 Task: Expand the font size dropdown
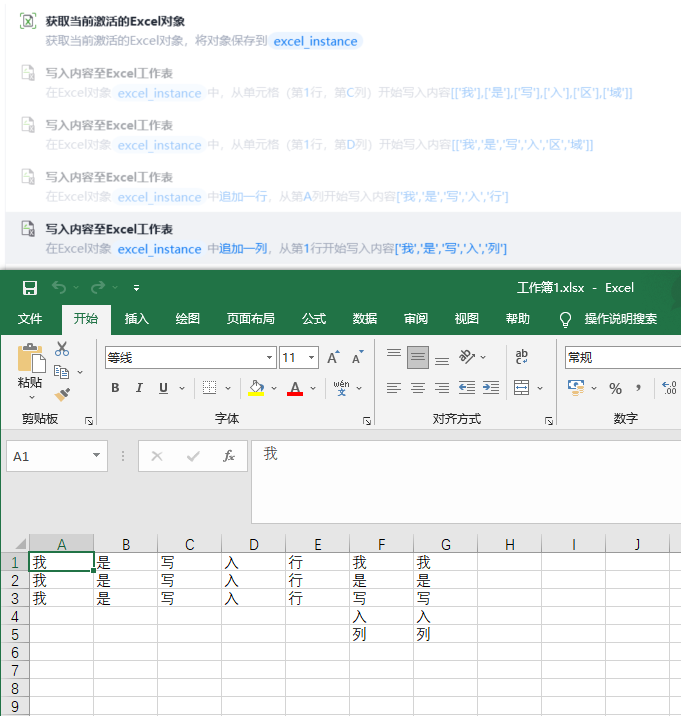[312, 358]
